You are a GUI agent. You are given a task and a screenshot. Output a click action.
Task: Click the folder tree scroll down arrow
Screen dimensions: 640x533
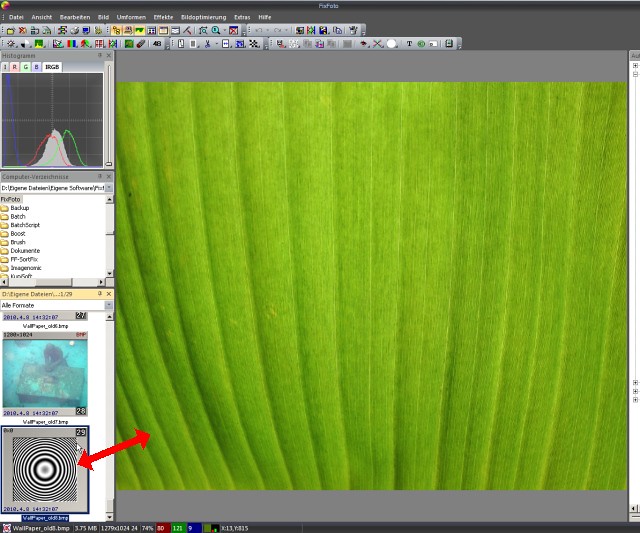[x=109, y=273]
